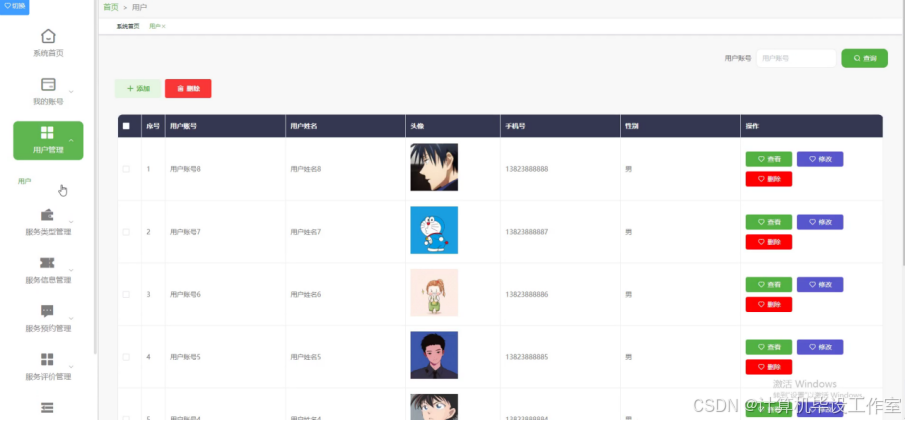Click red 删除 in 用户账号5 row

(769, 367)
